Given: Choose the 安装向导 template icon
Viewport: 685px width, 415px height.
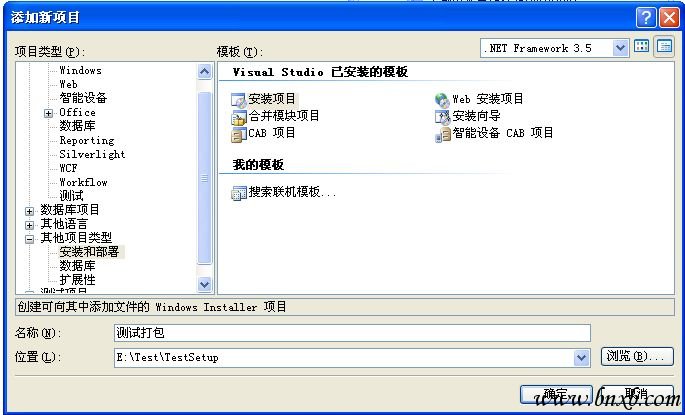Looking at the screenshot, I should tap(443, 117).
